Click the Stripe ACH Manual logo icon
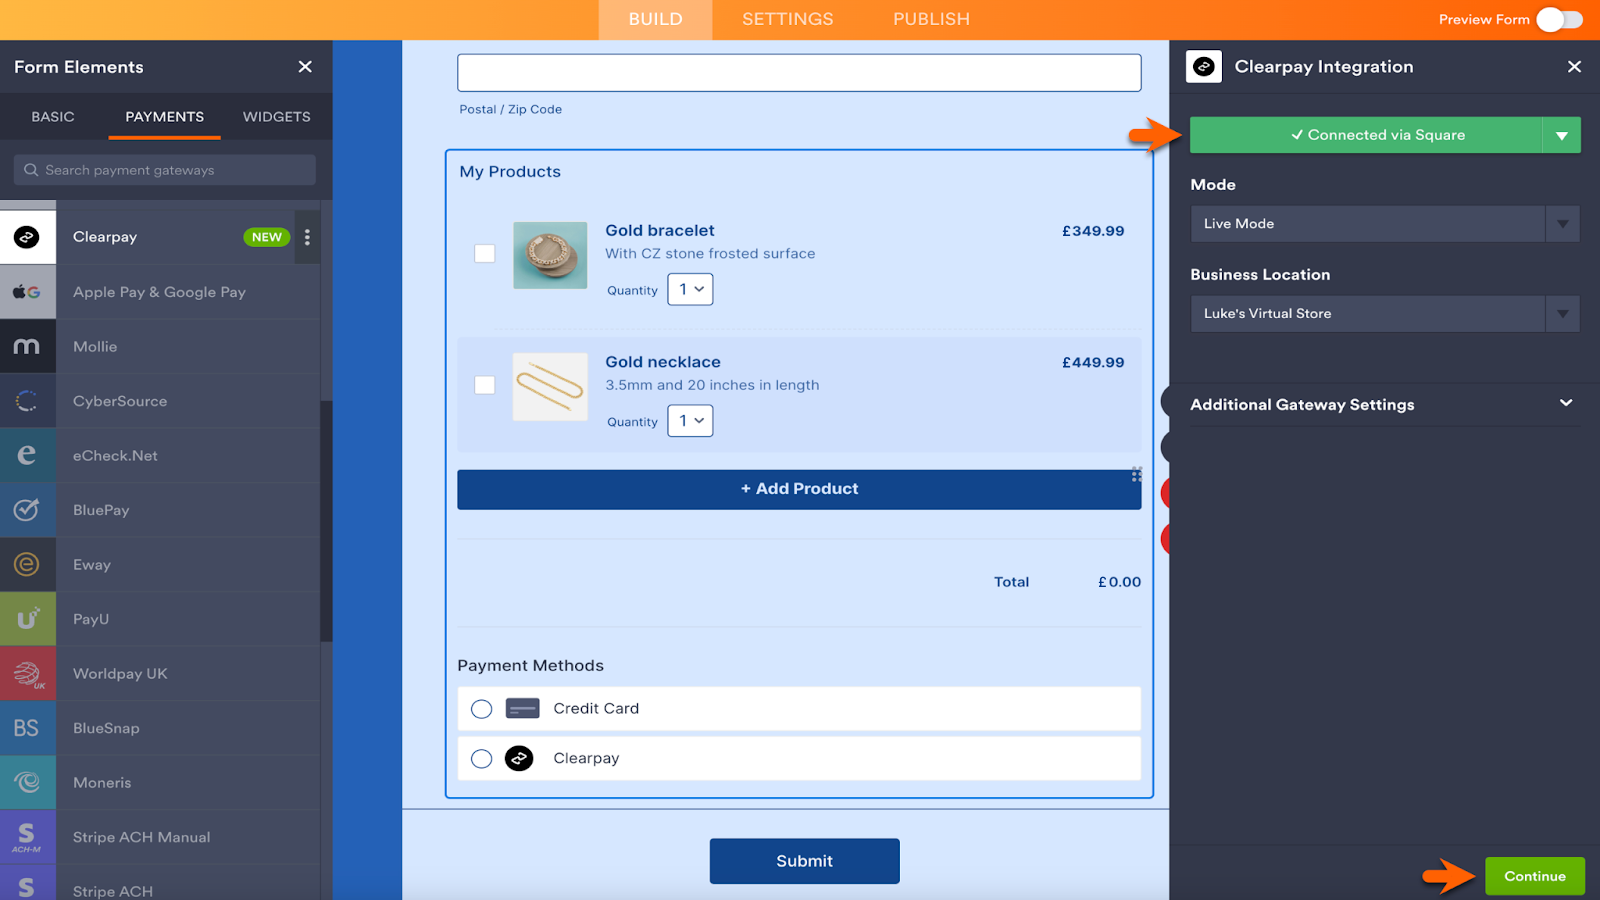1600x900 pixels. (27, 837)
